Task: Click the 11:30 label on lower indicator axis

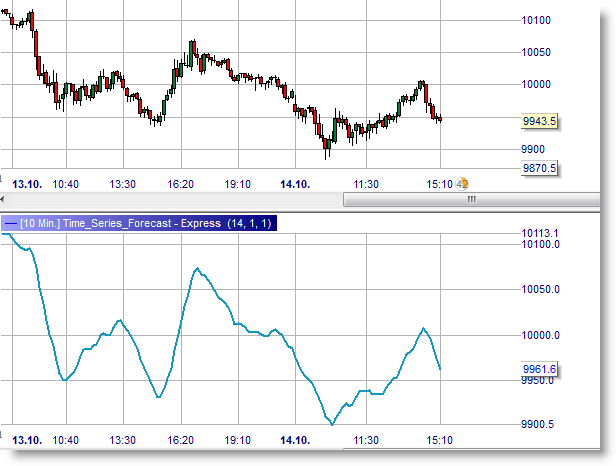Action: [x=367, y=440]
